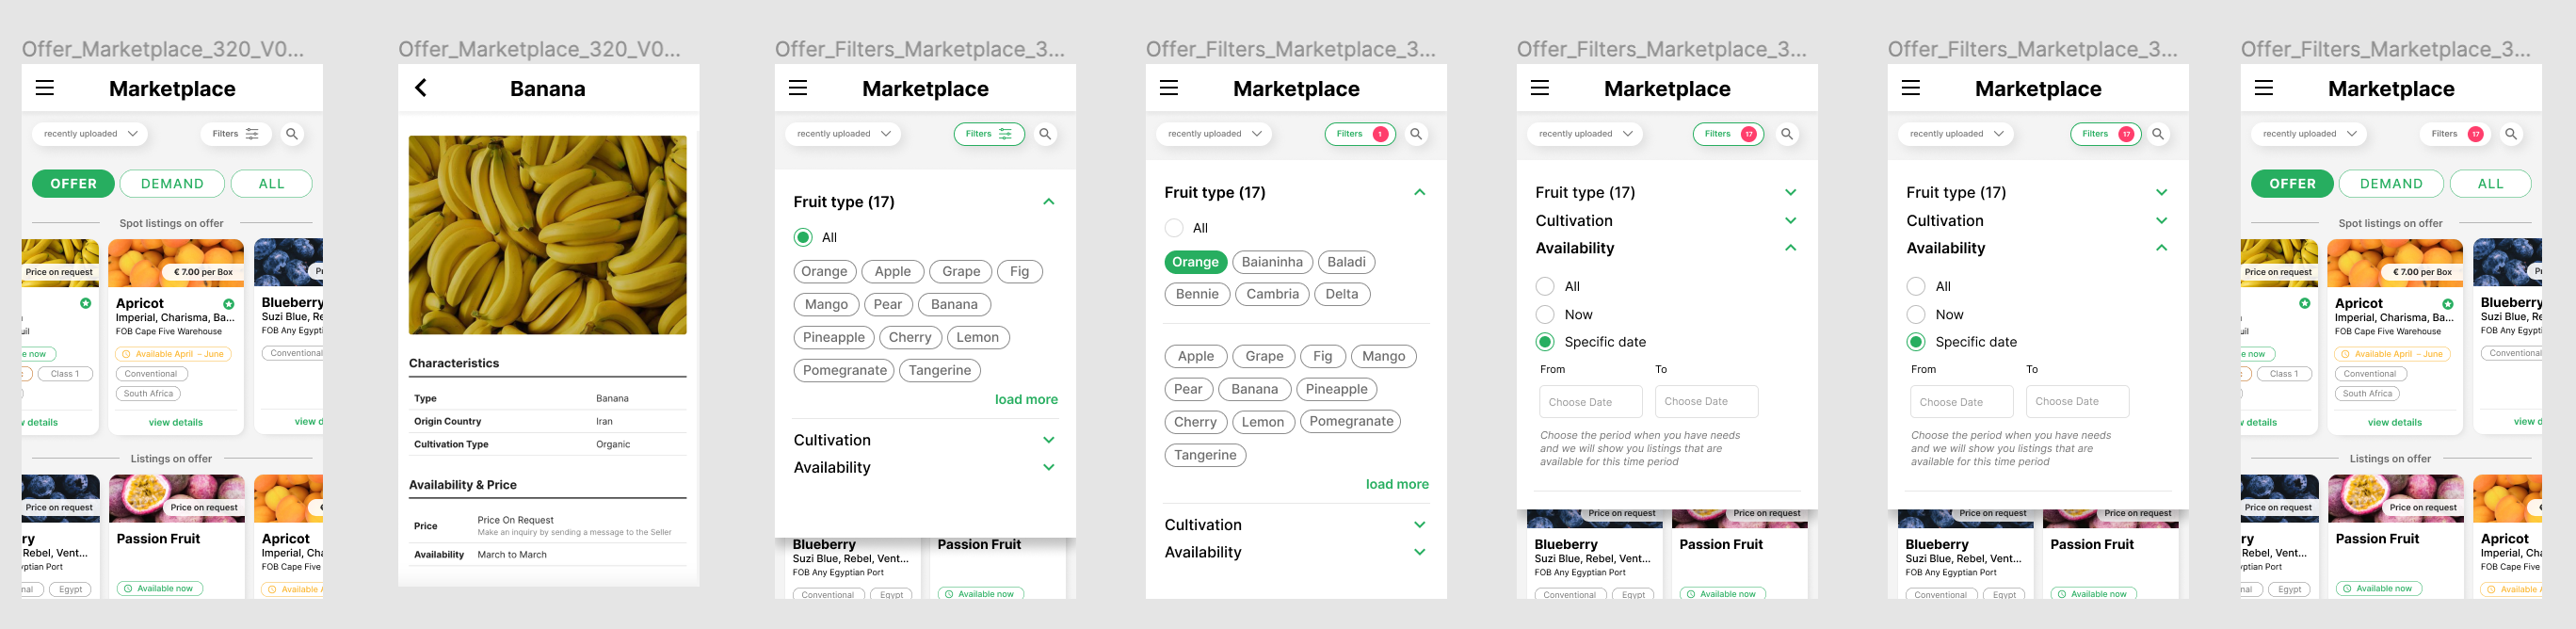
Task: Click the search icon in the seventh frame
Action: 2511,134
